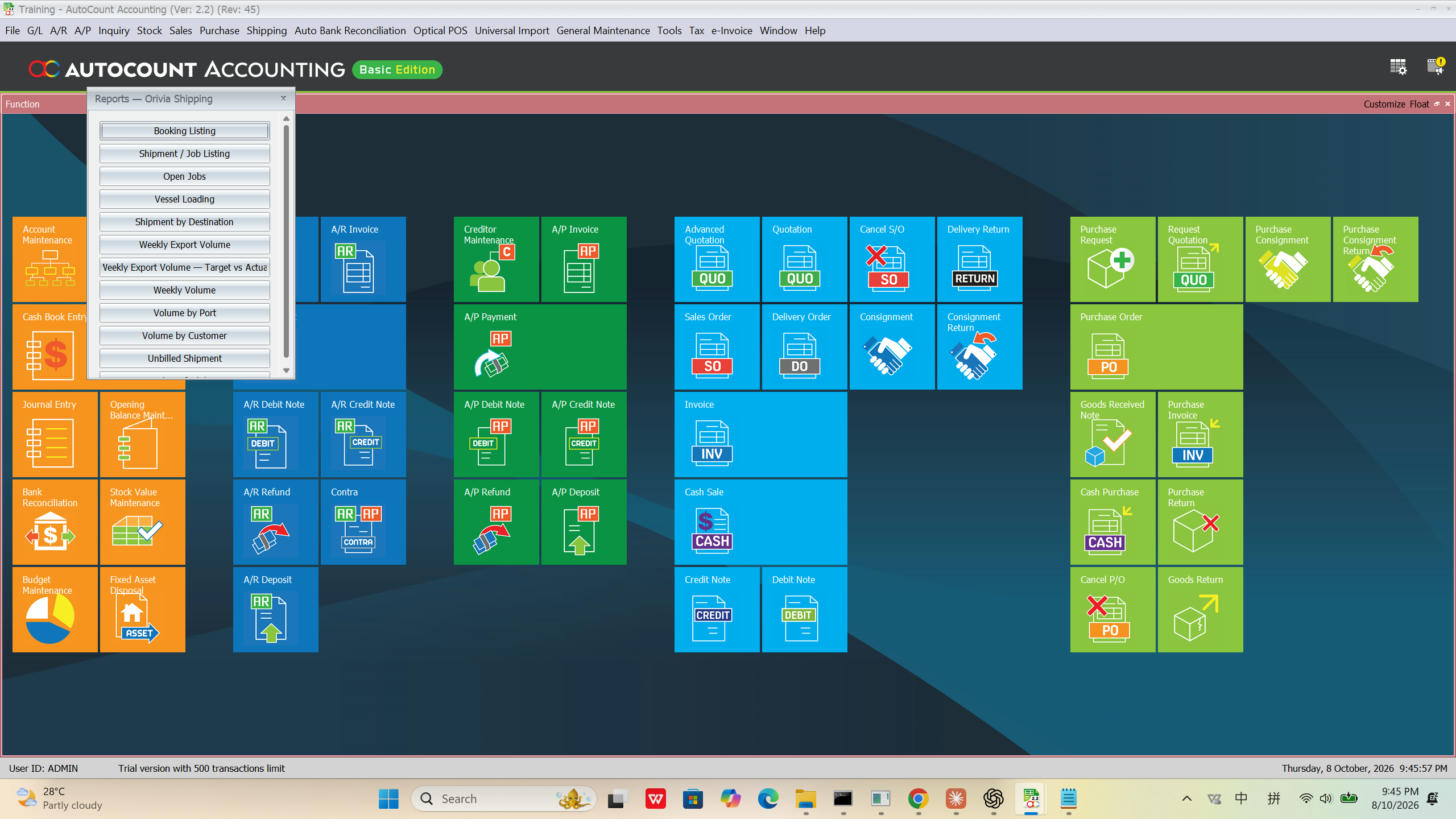Launch the Cancel S/O tile
This screenshot has height=819, width=1456.
892,259
